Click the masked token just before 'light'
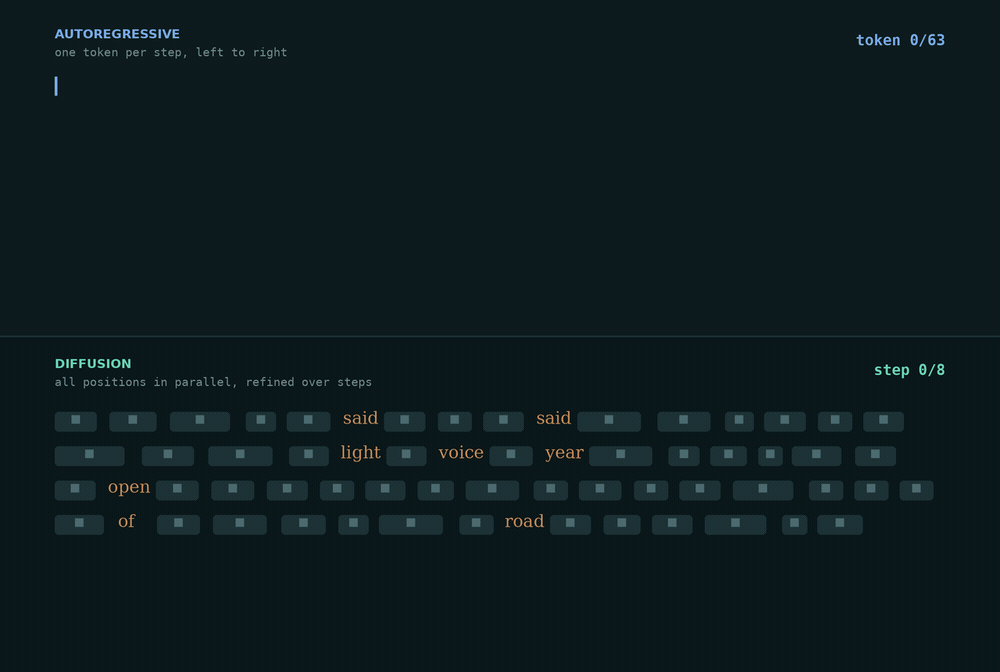 point(309,456)
